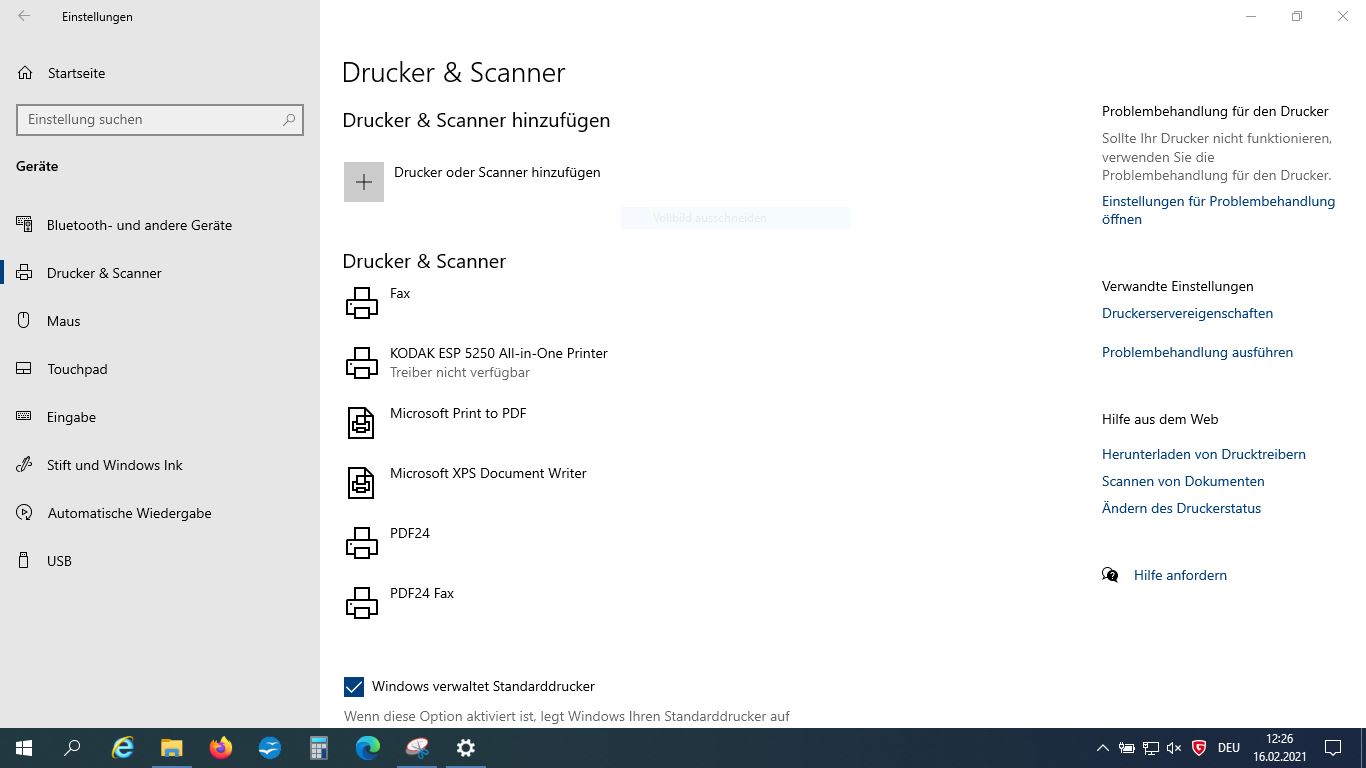Open the clock showing 12:26
Image resolution: width=1366 pixels, height=768 pixels.
click(x=1279, y=748)
